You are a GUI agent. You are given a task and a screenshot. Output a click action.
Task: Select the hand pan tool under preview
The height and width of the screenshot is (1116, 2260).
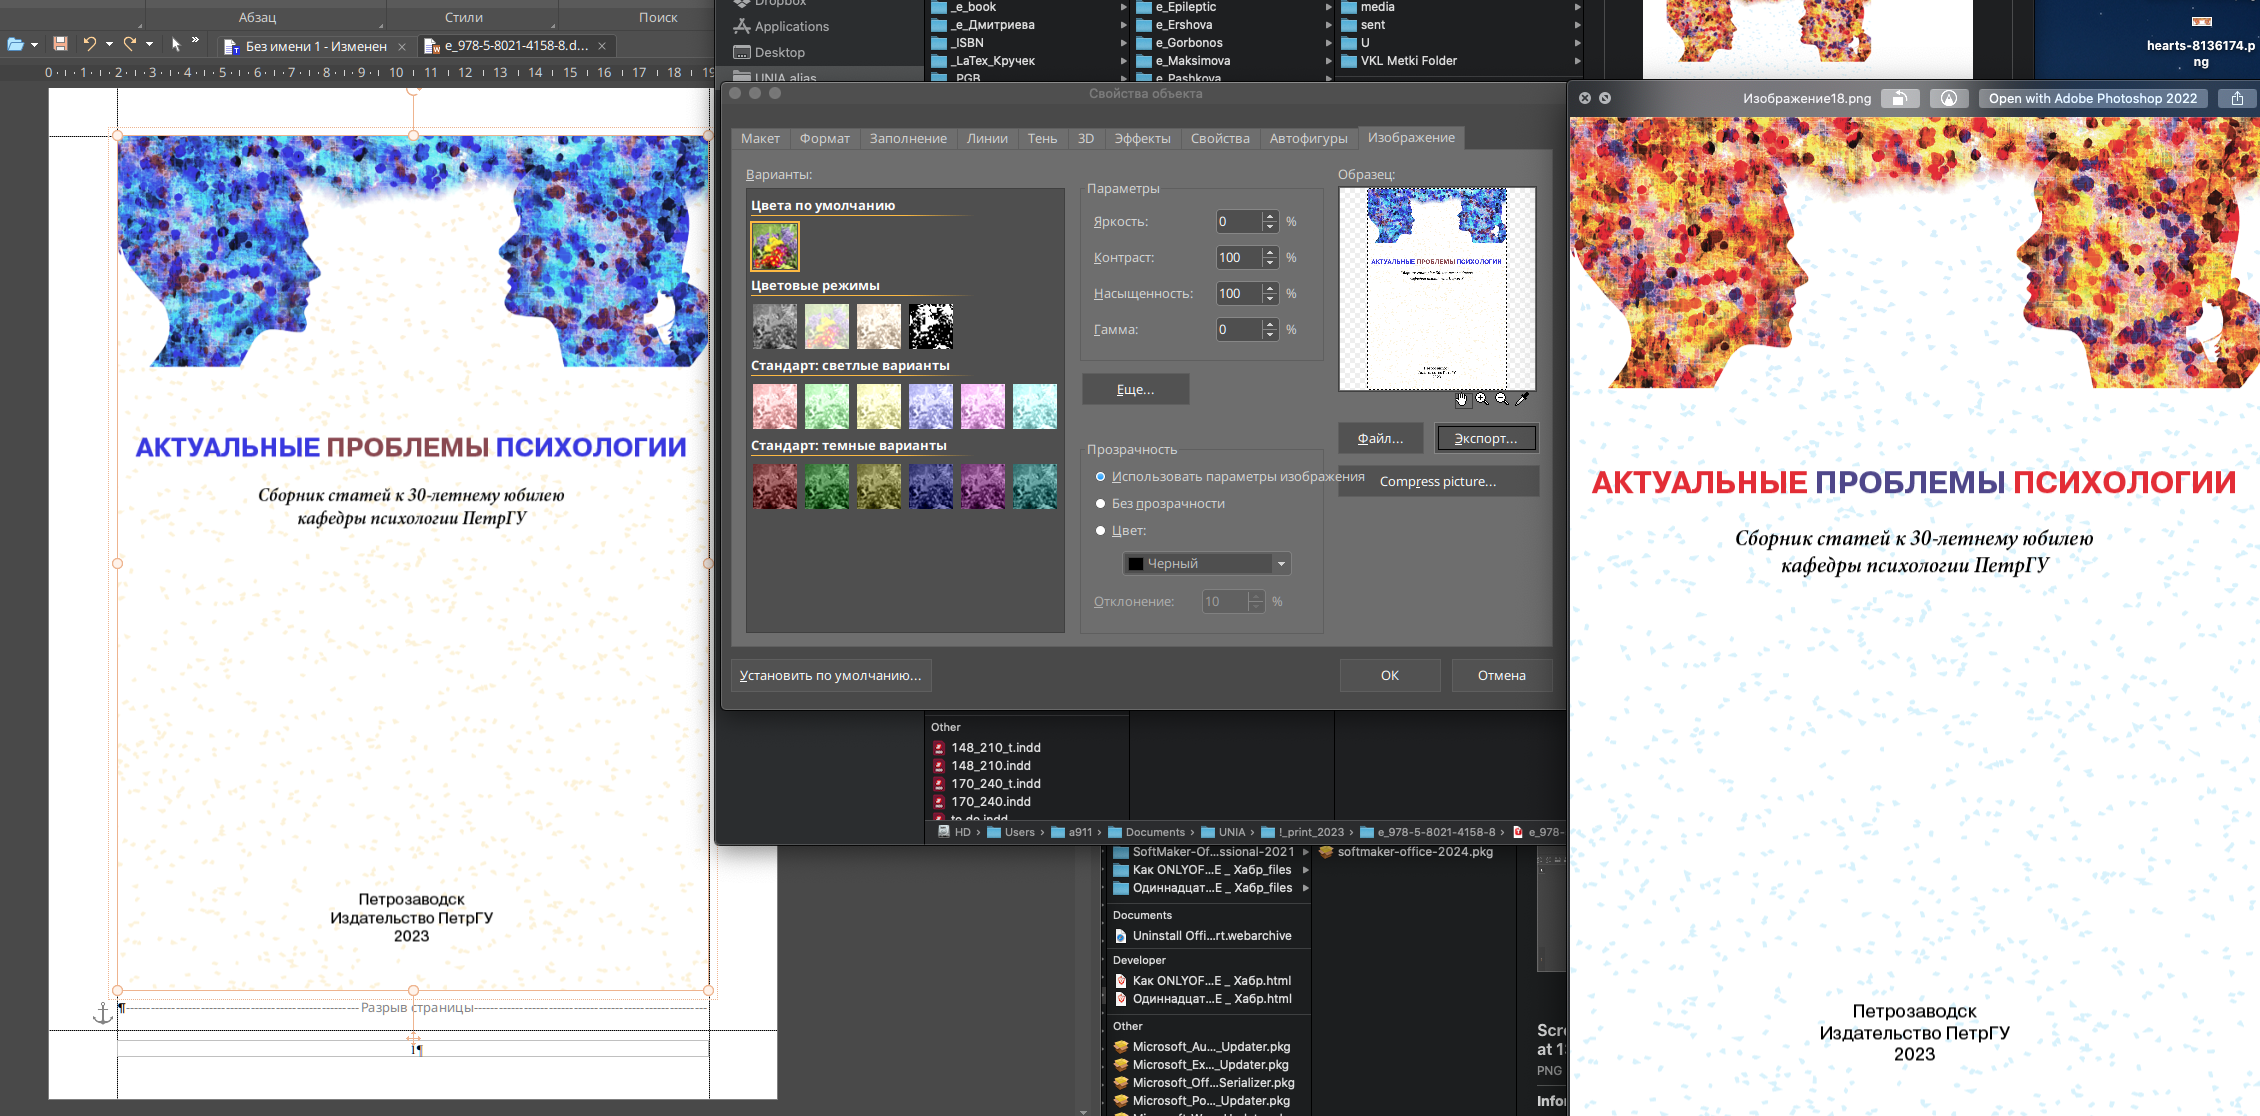point(1463,399)
